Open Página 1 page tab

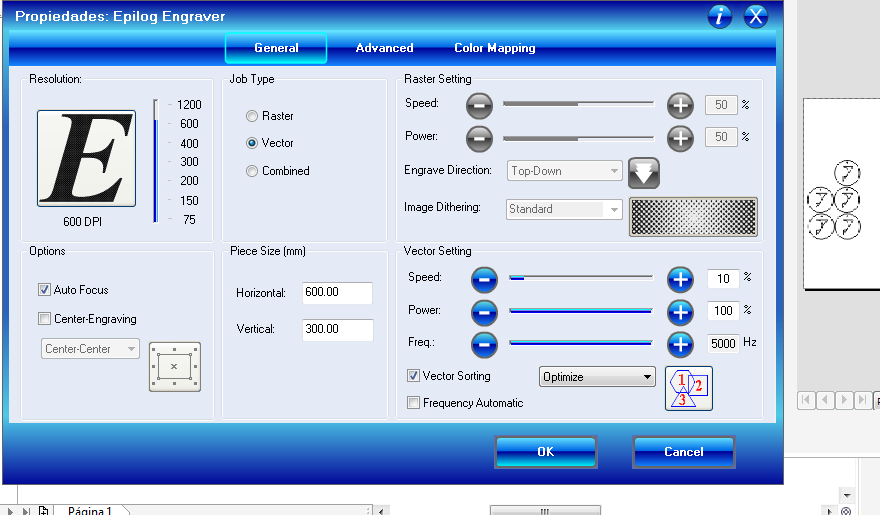point(90,511)
